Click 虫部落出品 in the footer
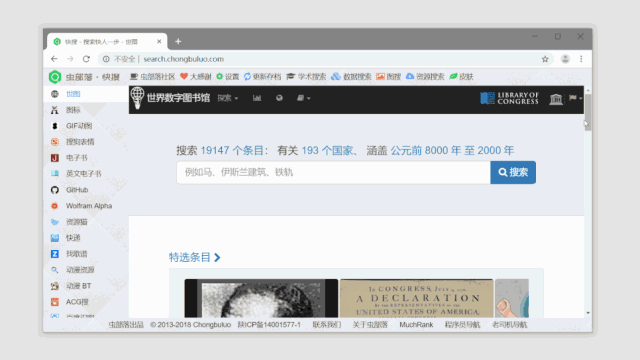The height and width of the screenshot is (360, 640). click(126, 325)
